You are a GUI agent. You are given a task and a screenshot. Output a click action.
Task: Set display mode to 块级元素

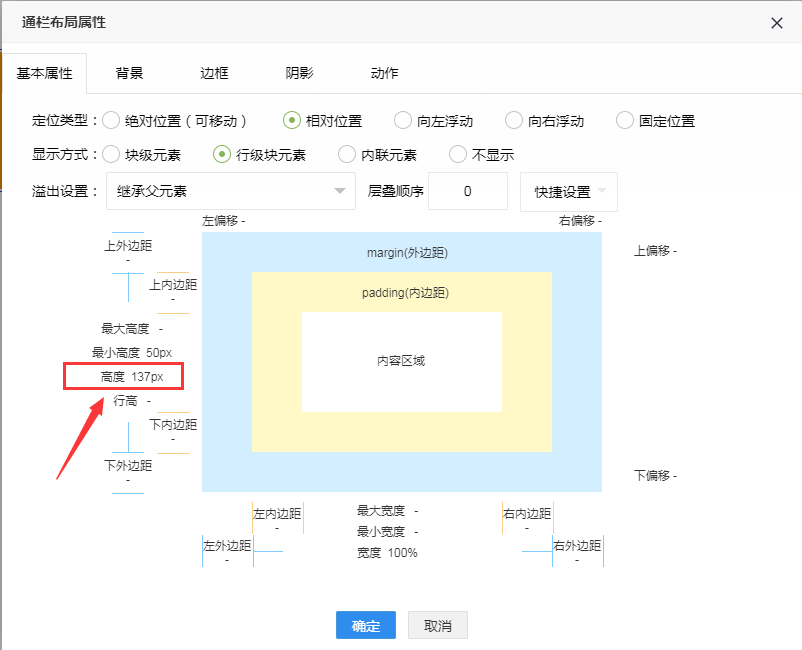pos(111,155)
